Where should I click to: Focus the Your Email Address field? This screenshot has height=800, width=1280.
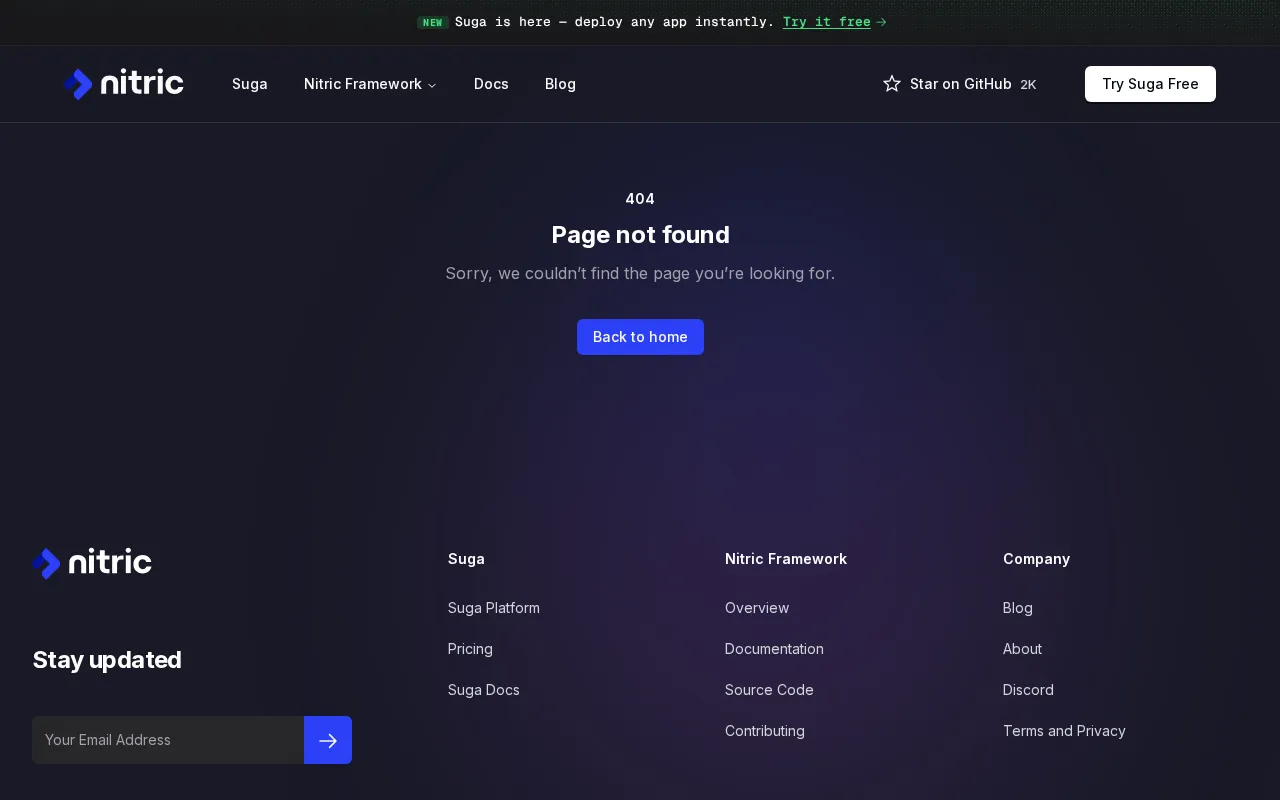[168, 740]
